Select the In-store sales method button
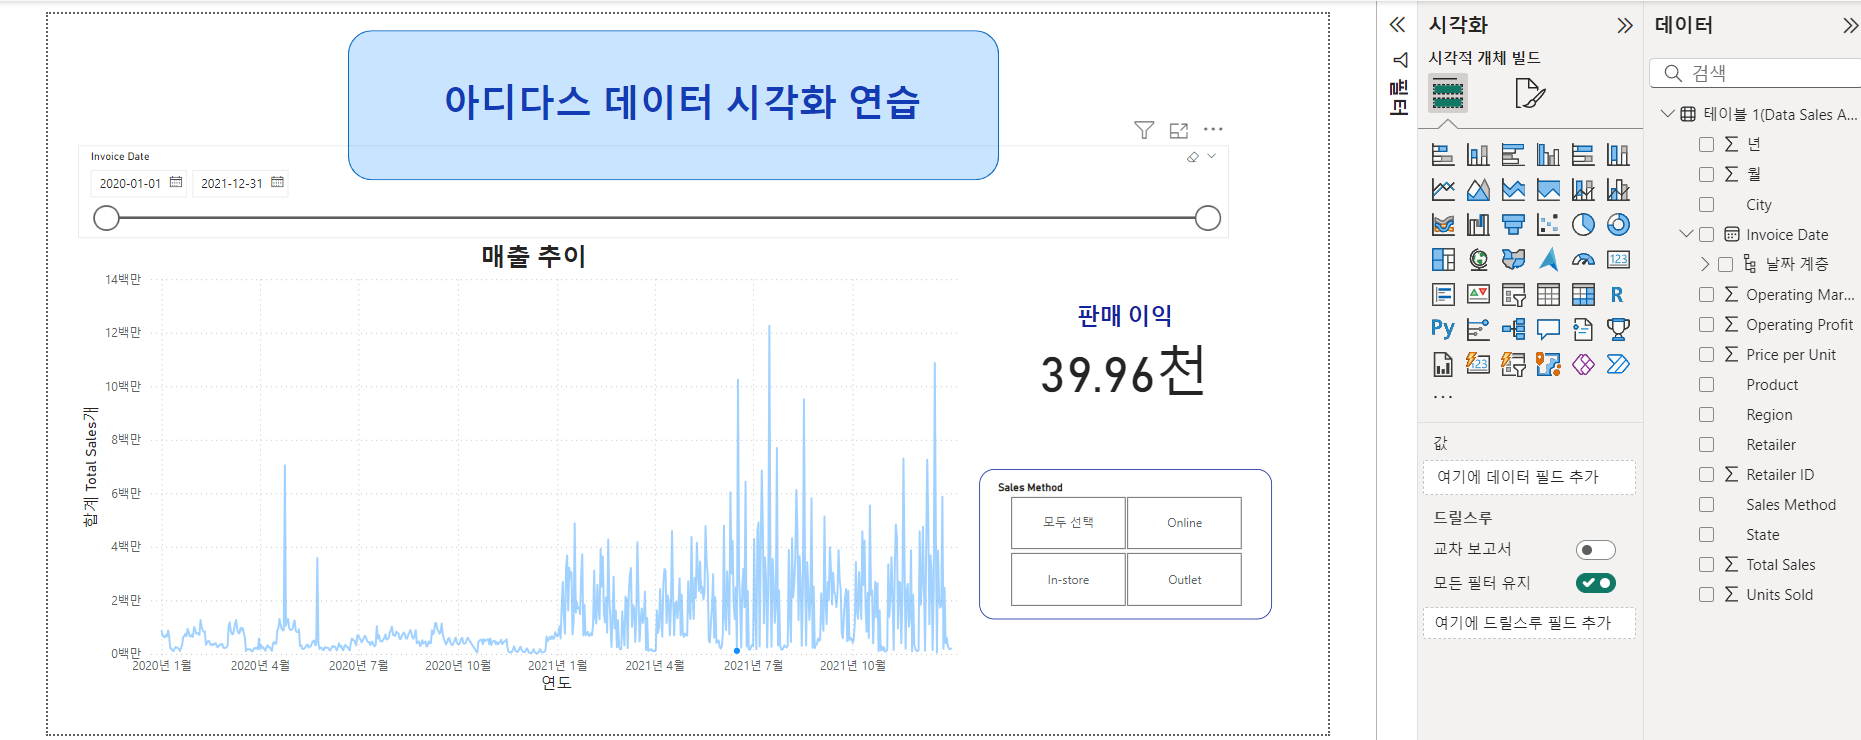This screenshot has width=1861, height=740. click(1068, 580)
